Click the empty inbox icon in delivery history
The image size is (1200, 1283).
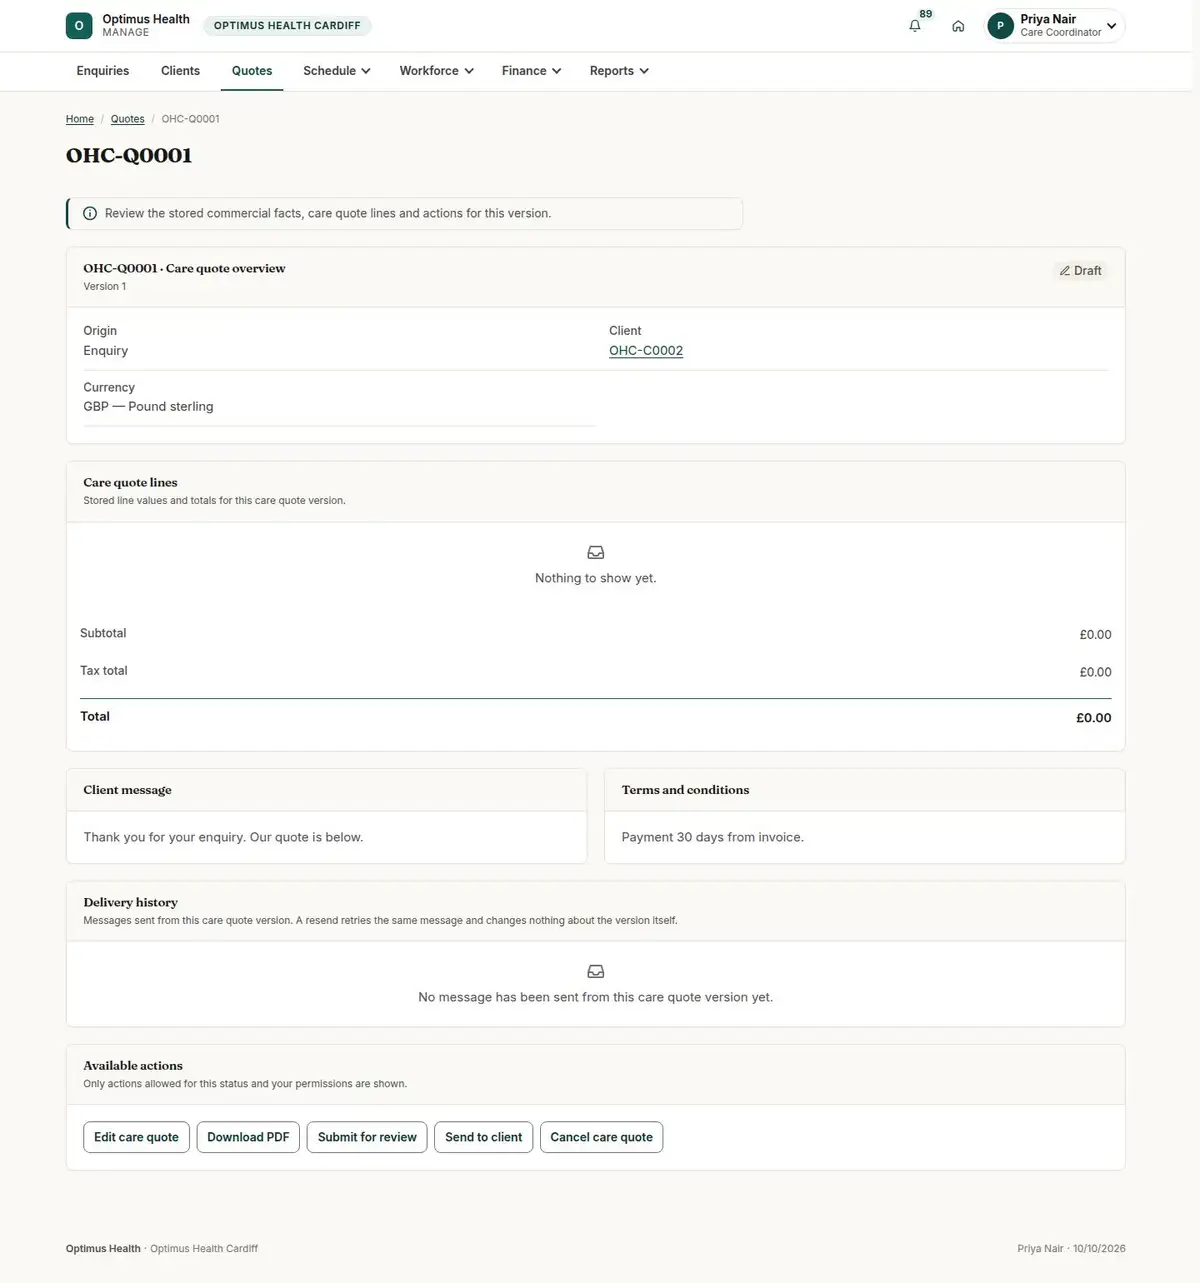(596, 972)
